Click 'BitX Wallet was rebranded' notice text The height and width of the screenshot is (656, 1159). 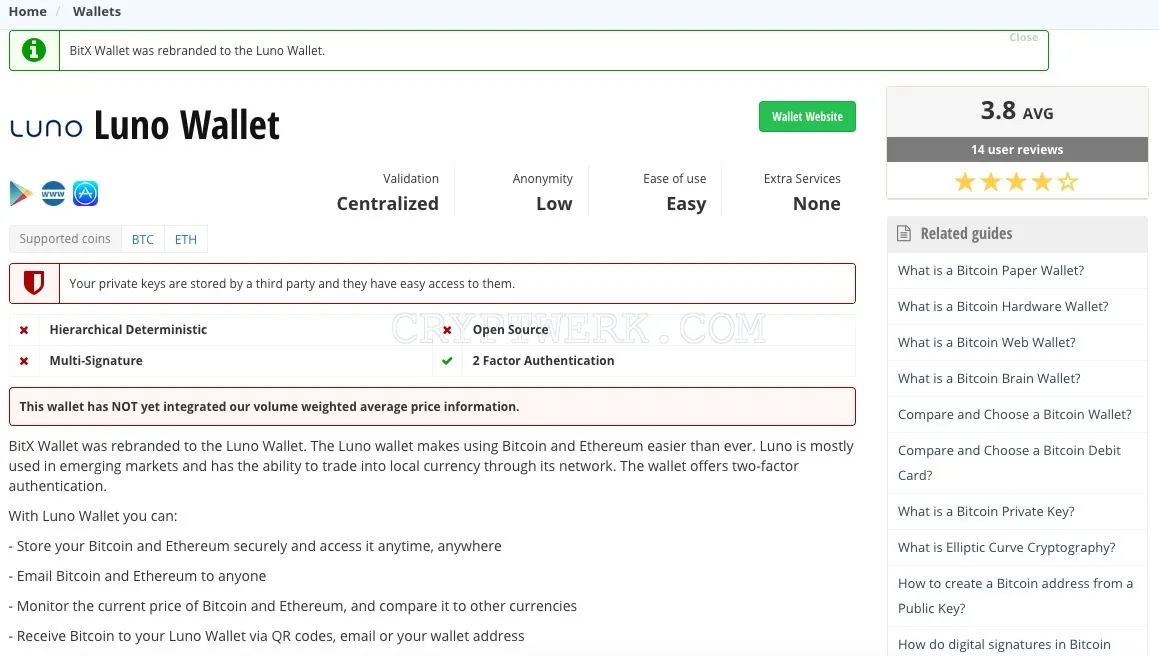click(x=197, y=50)
